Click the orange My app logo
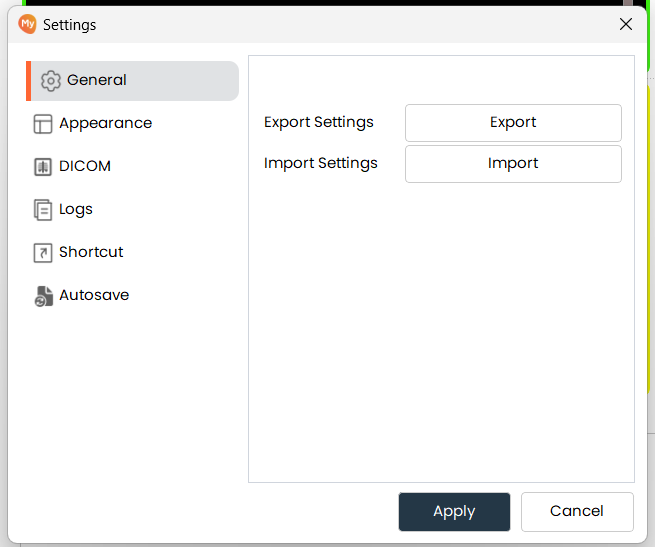Viewport: 655px width, 547px height. click(x=27, y=24)
